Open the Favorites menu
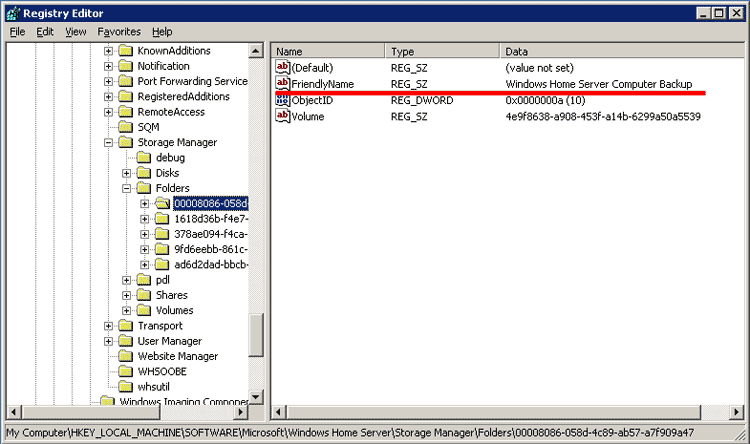 point(119,32)
